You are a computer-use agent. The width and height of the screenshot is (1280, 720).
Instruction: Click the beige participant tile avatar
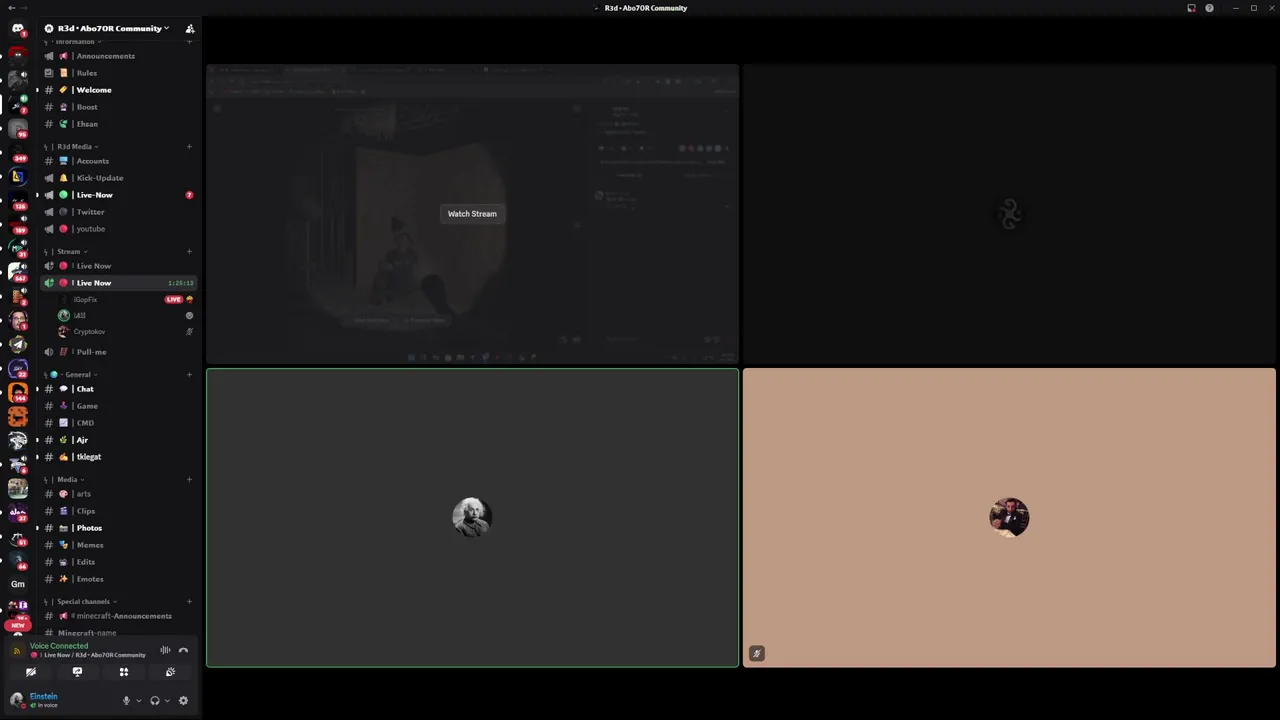coord(1009,517)
